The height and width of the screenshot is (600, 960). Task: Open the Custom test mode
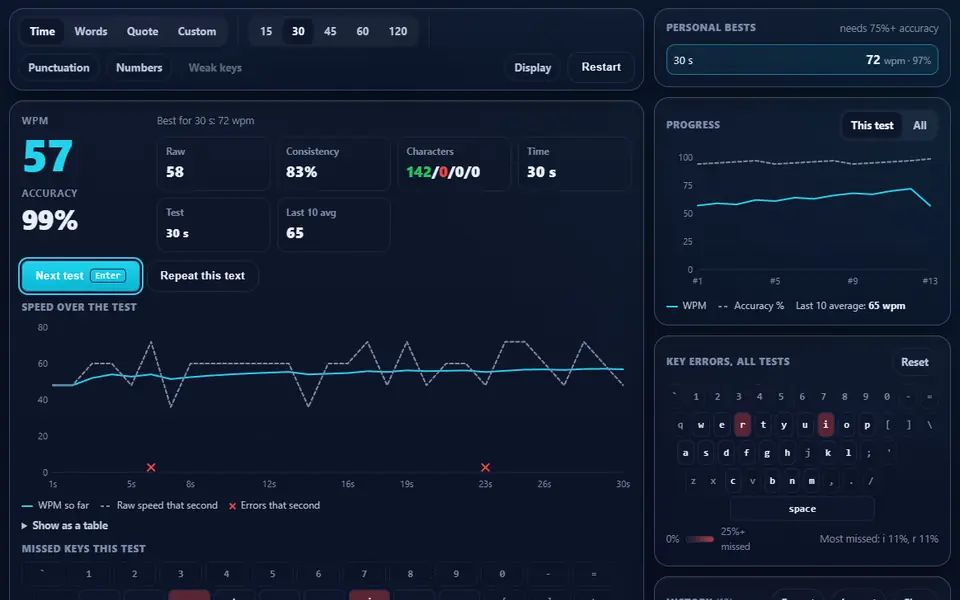(x=197, y=31)
